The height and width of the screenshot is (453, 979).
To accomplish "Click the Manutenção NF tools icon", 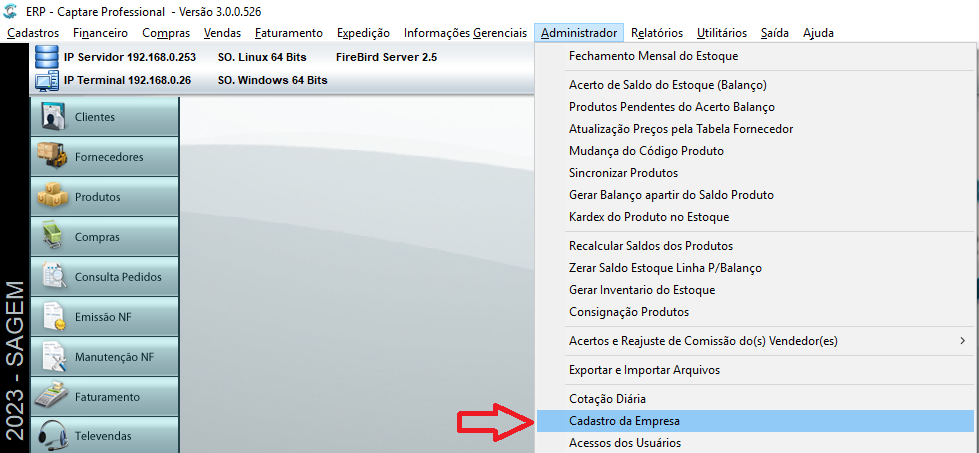I will [53, 357].
